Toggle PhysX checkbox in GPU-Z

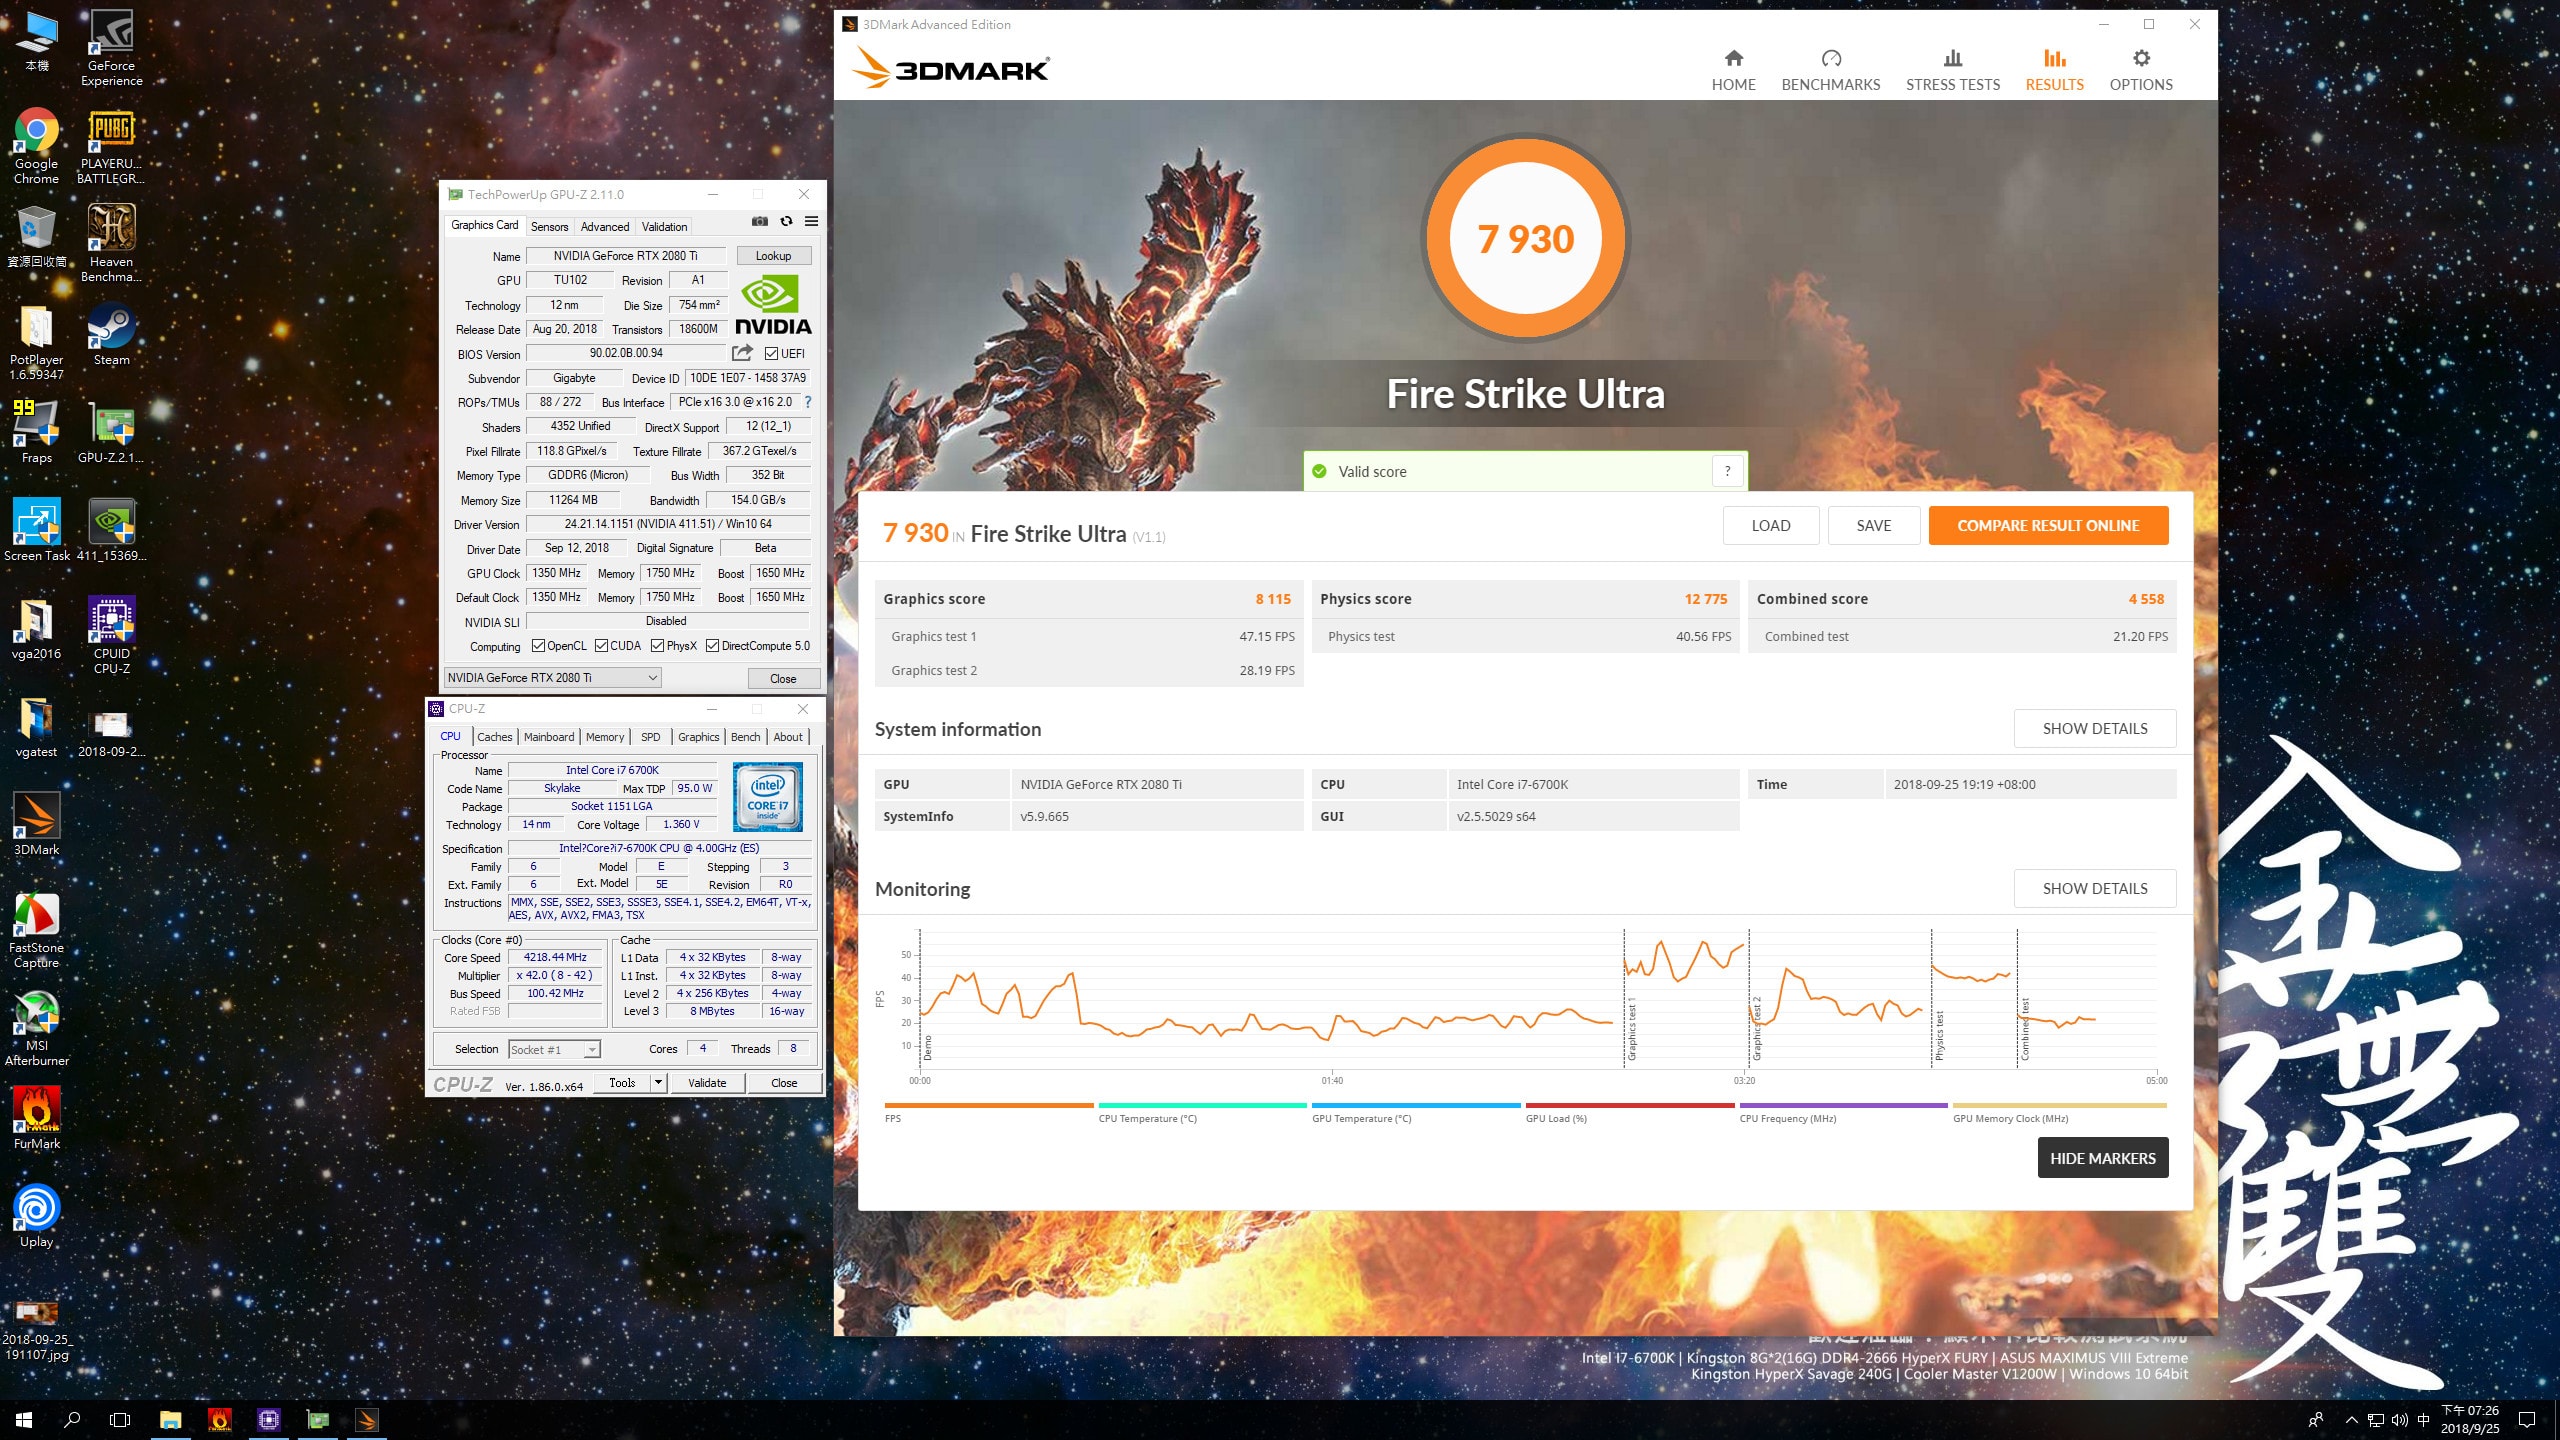(x=657, y=645)
